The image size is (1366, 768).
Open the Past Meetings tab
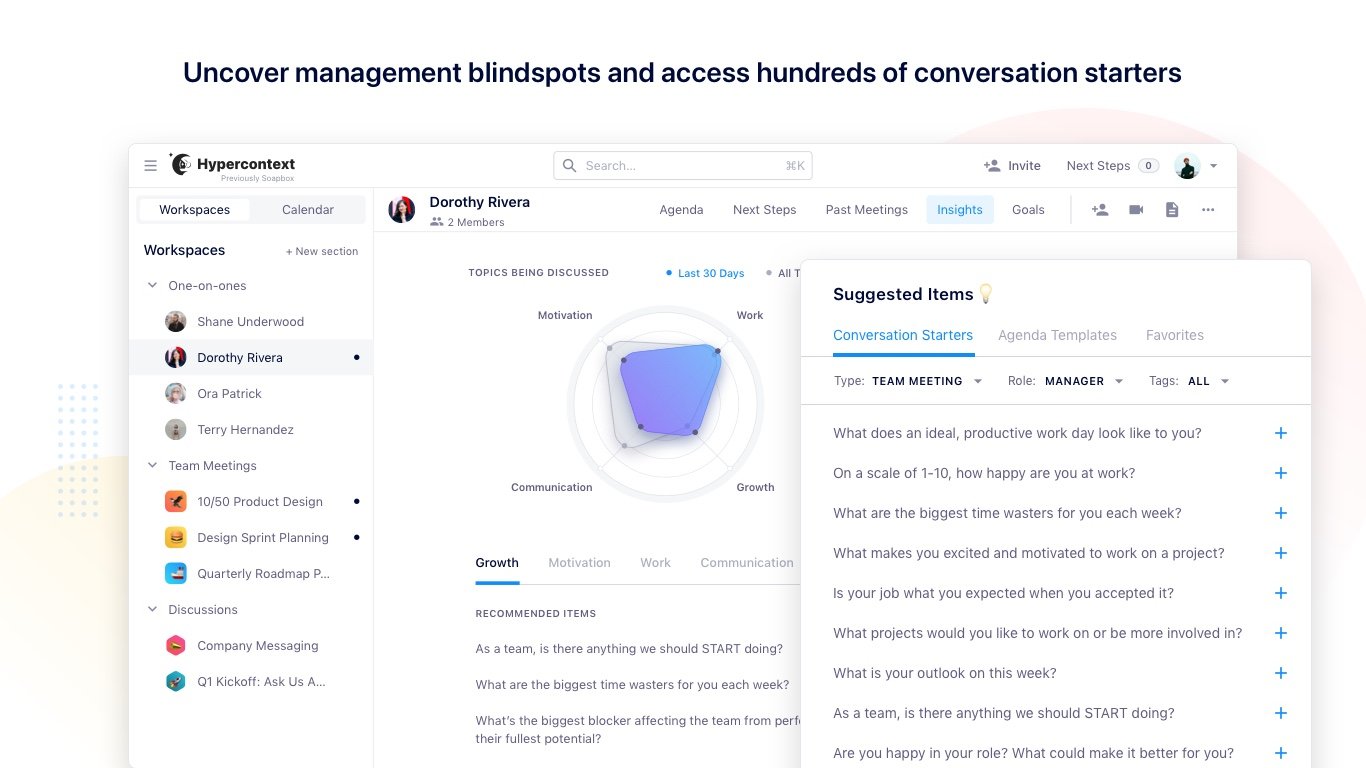tap(867, 210)
